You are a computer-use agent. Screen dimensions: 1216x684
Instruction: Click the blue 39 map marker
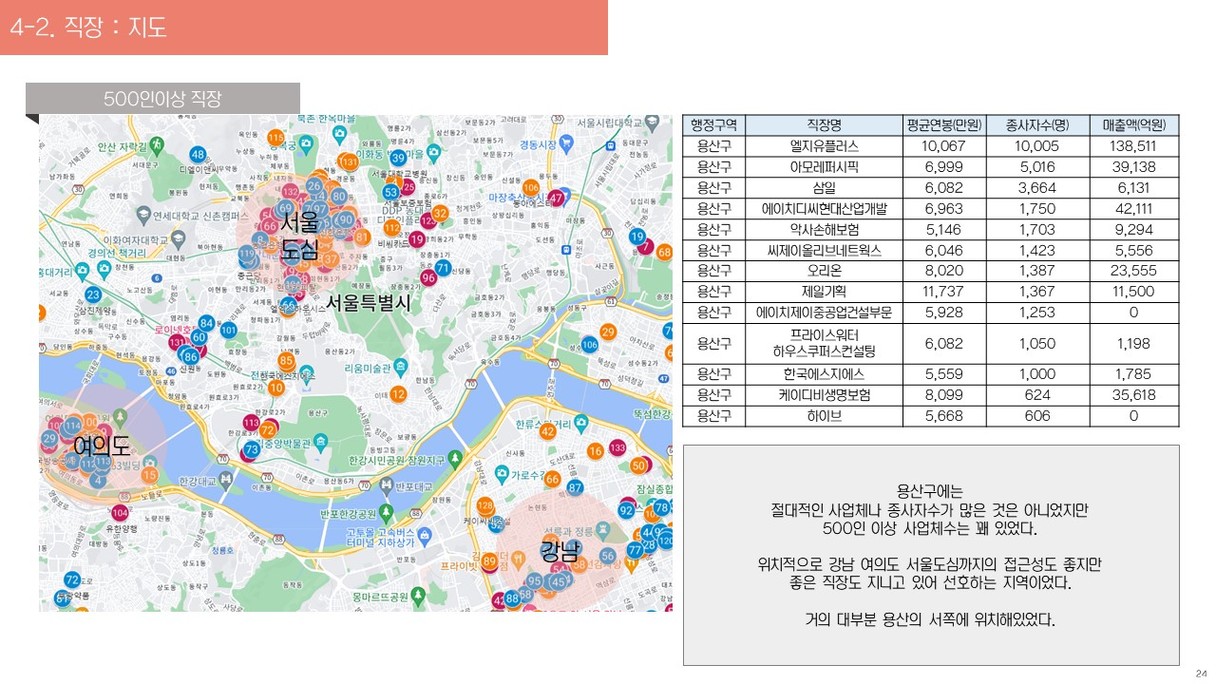coord(398,158)
